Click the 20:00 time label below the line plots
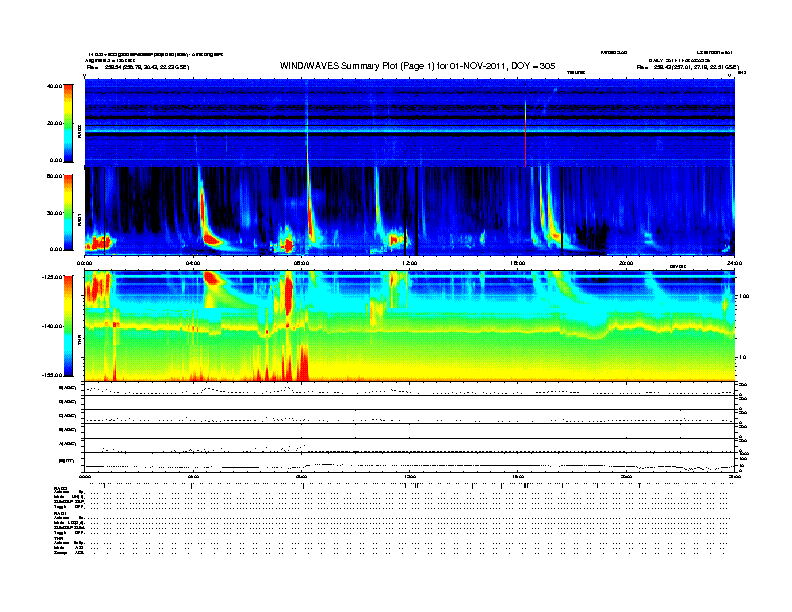The width and height of the screenshot is (792, 612). tap(626, 476)
